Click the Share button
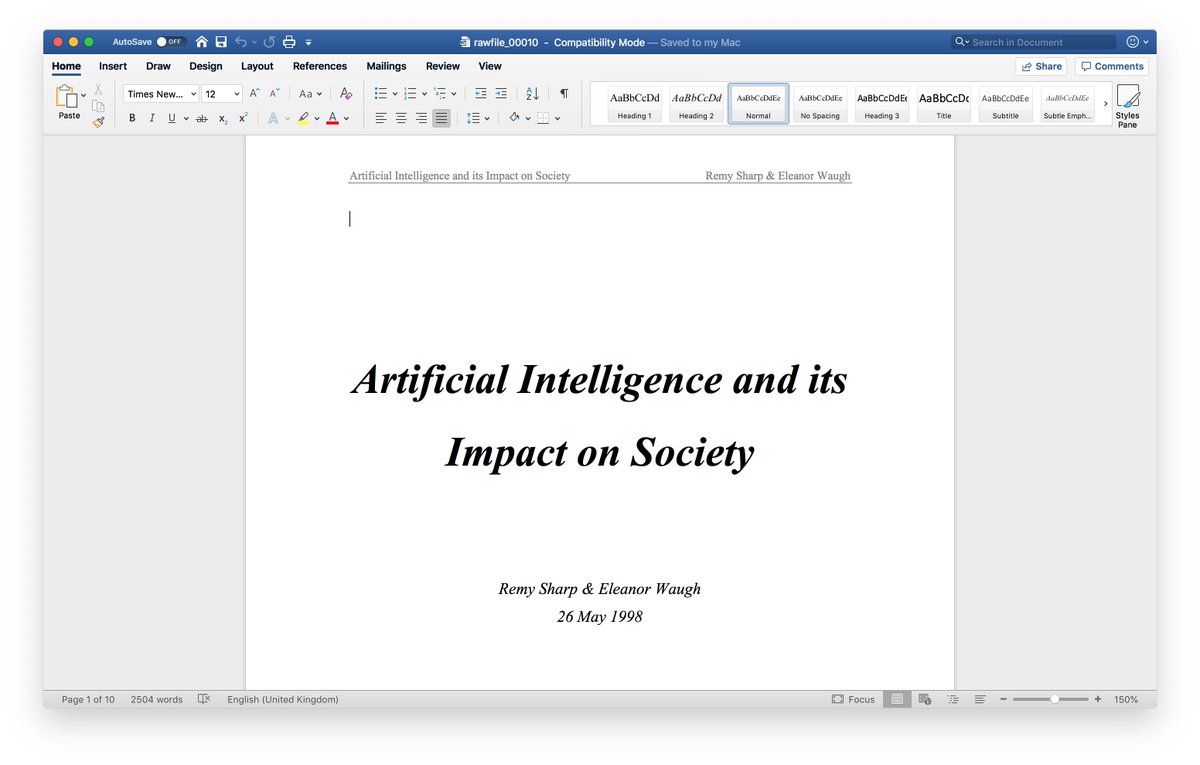Image resolution: width=1200 pixels, height=765 pixels. [1041, 66]
